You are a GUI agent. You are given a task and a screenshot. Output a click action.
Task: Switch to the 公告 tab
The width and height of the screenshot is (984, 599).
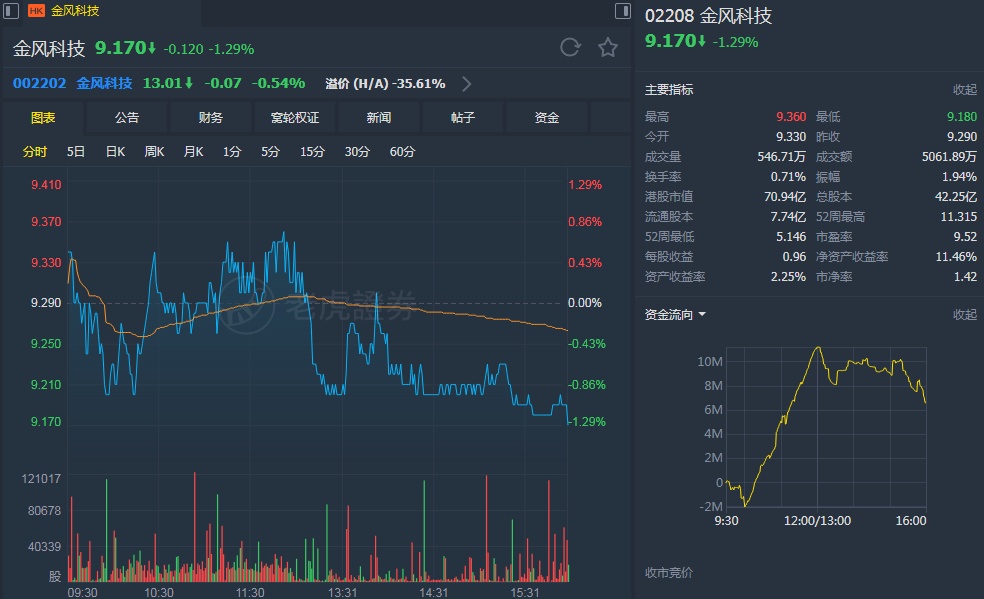pos(127,118)
